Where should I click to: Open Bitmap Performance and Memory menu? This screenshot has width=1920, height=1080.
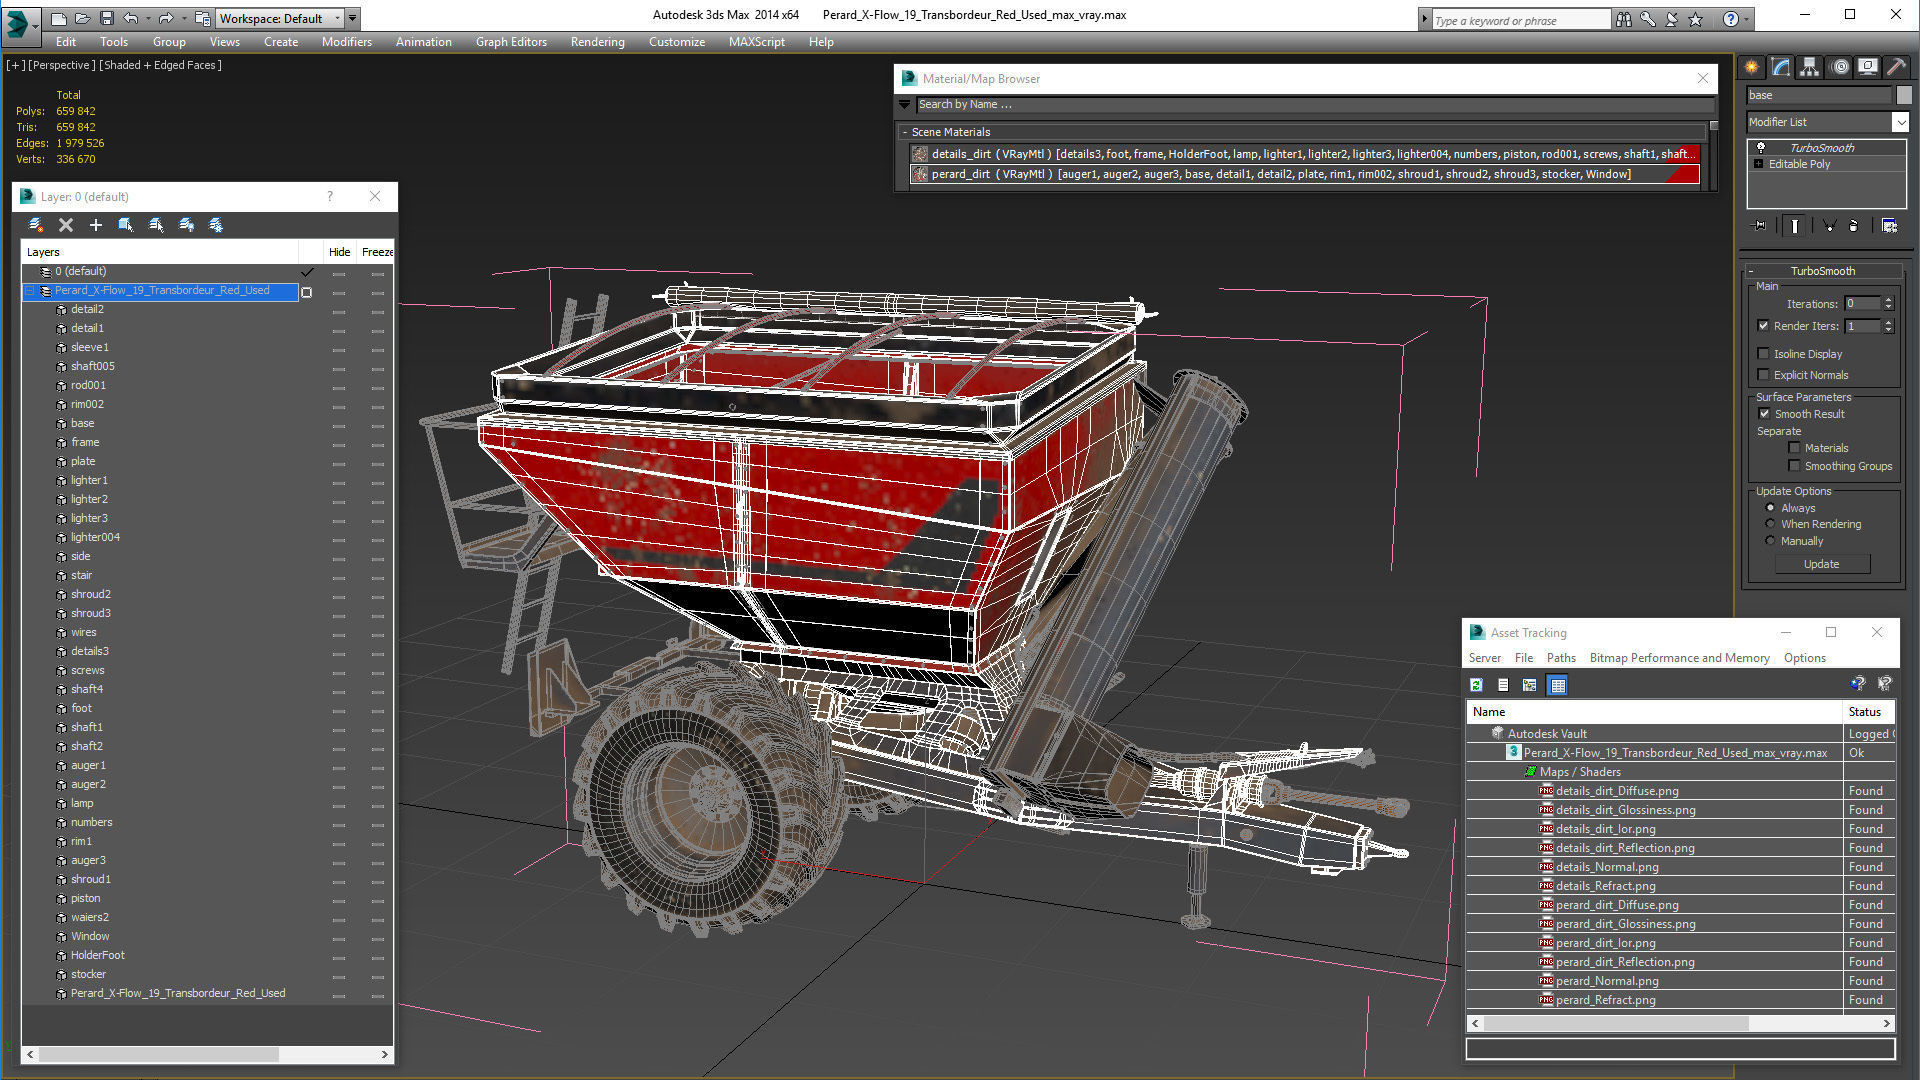click(x=1679, y=658)
